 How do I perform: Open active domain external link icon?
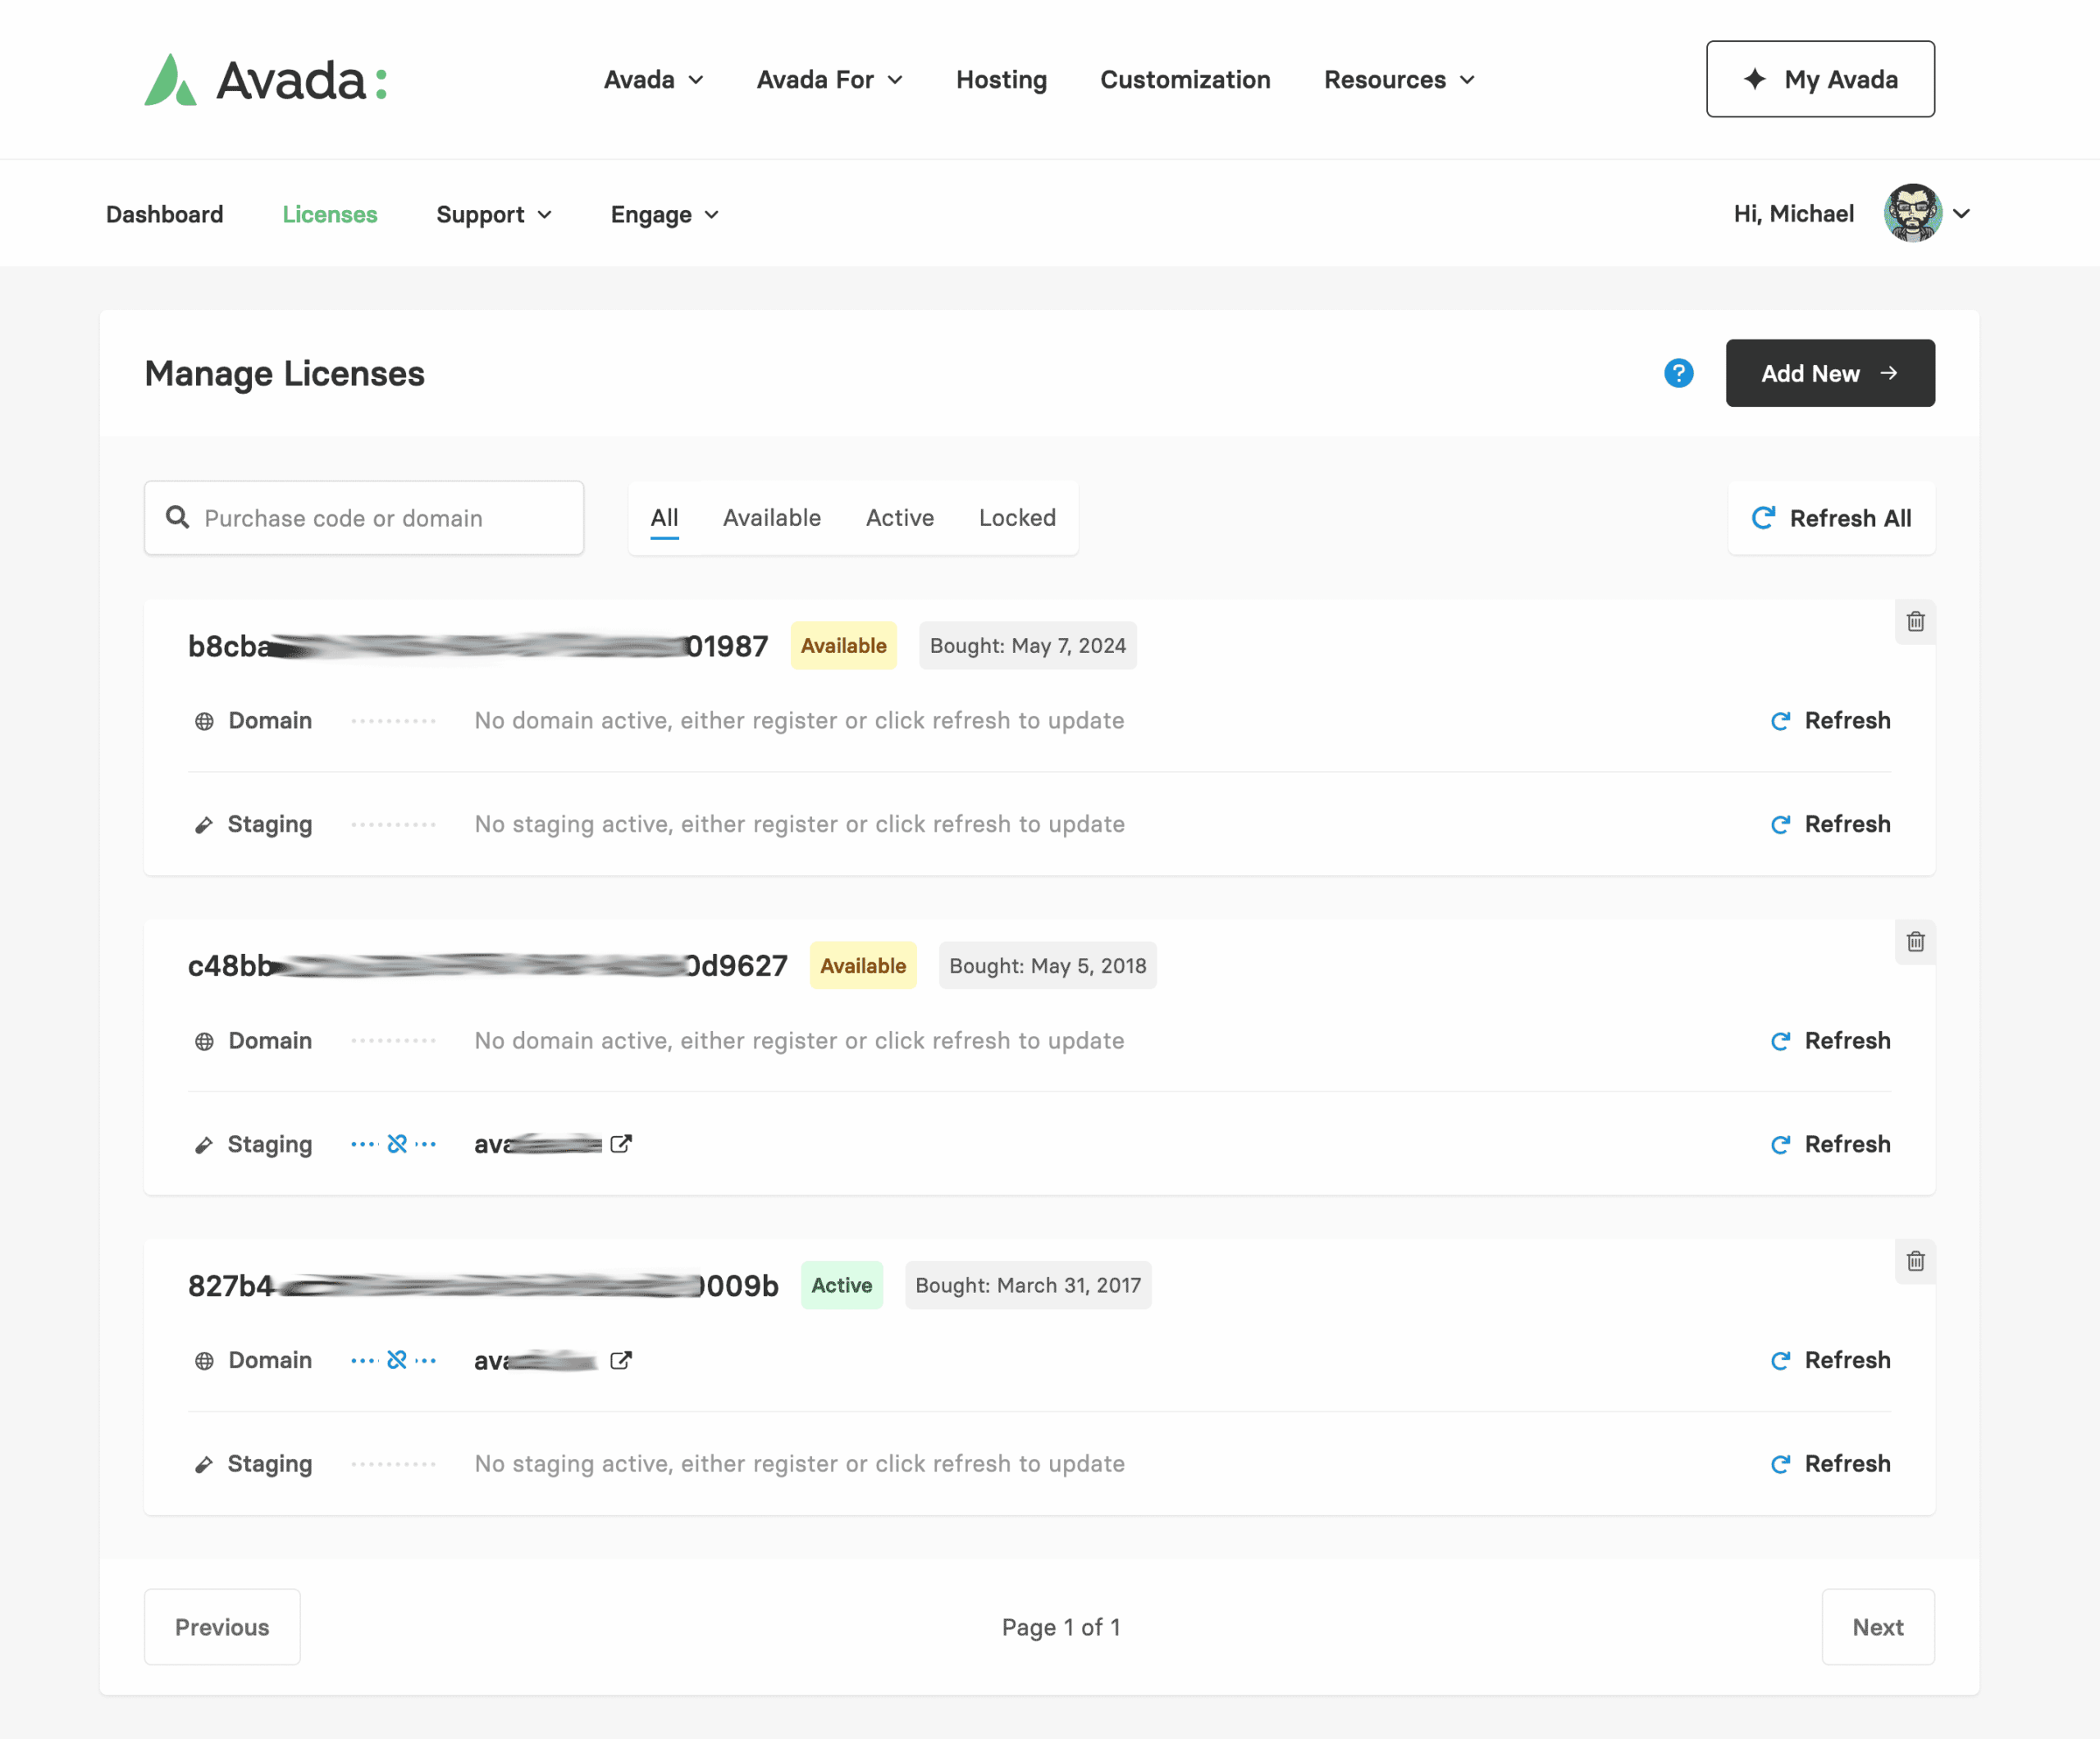(621, 1360)
